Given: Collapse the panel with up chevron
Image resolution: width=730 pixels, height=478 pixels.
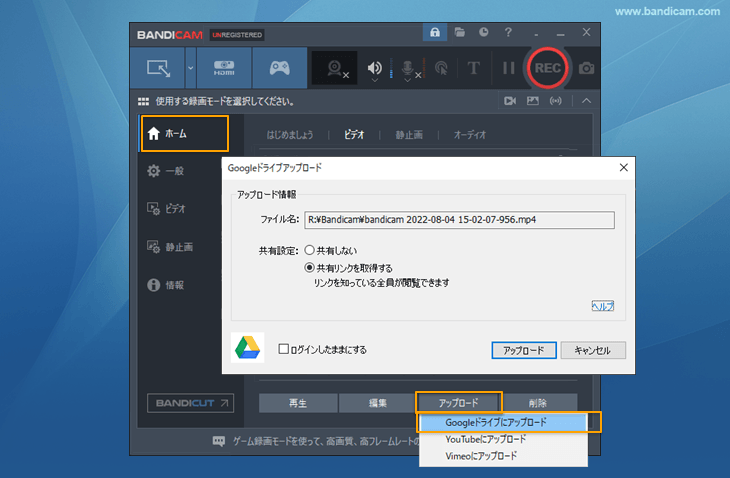Looking at the screenshot, I should coord(587,101).
